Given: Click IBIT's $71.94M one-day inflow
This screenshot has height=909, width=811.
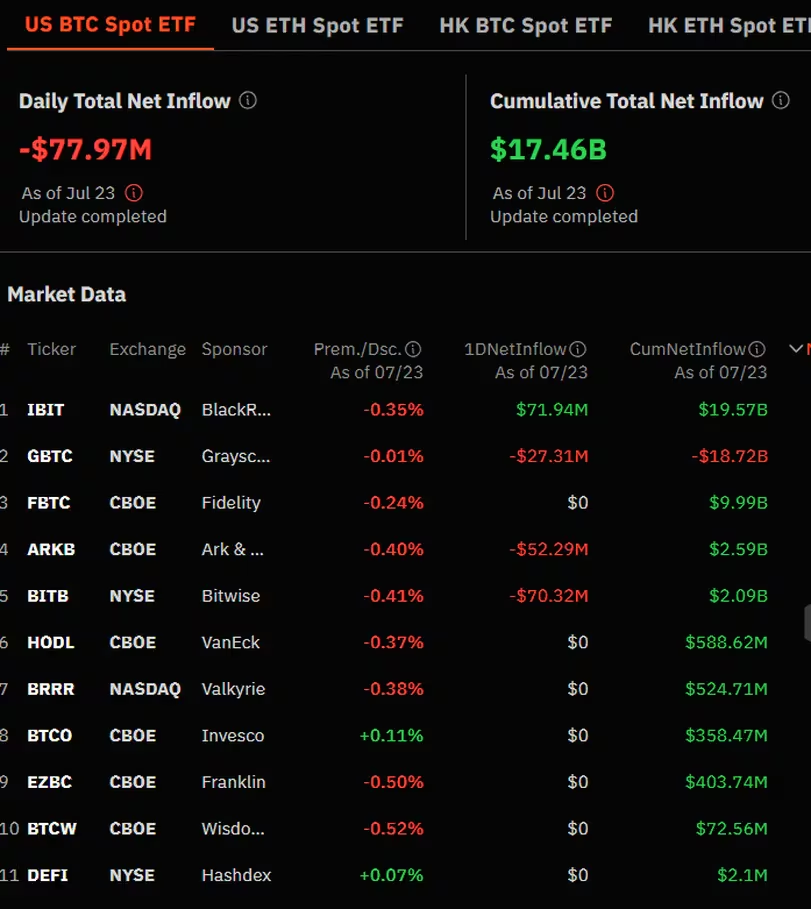Looking at the screenshot, I should 552,410.
